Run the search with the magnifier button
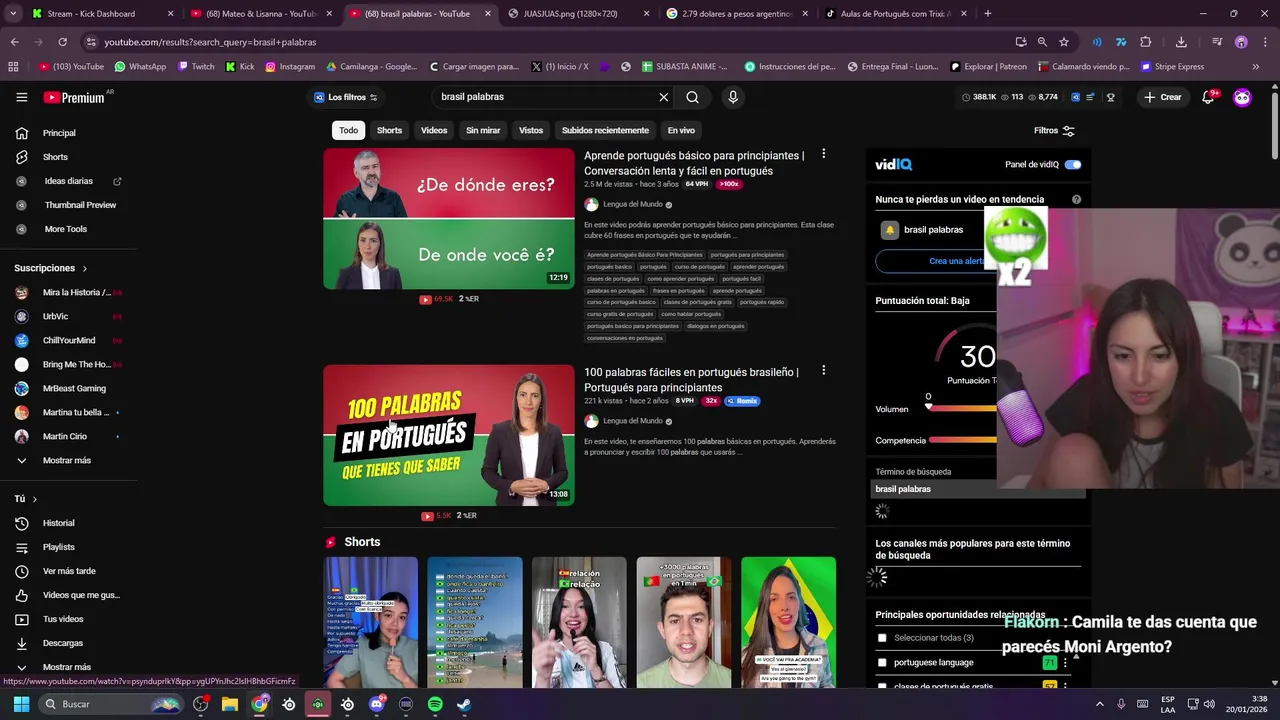Image resolution: width=1280 pixels, height=720 pixels. pyautogui.click(x=692, y=97)
